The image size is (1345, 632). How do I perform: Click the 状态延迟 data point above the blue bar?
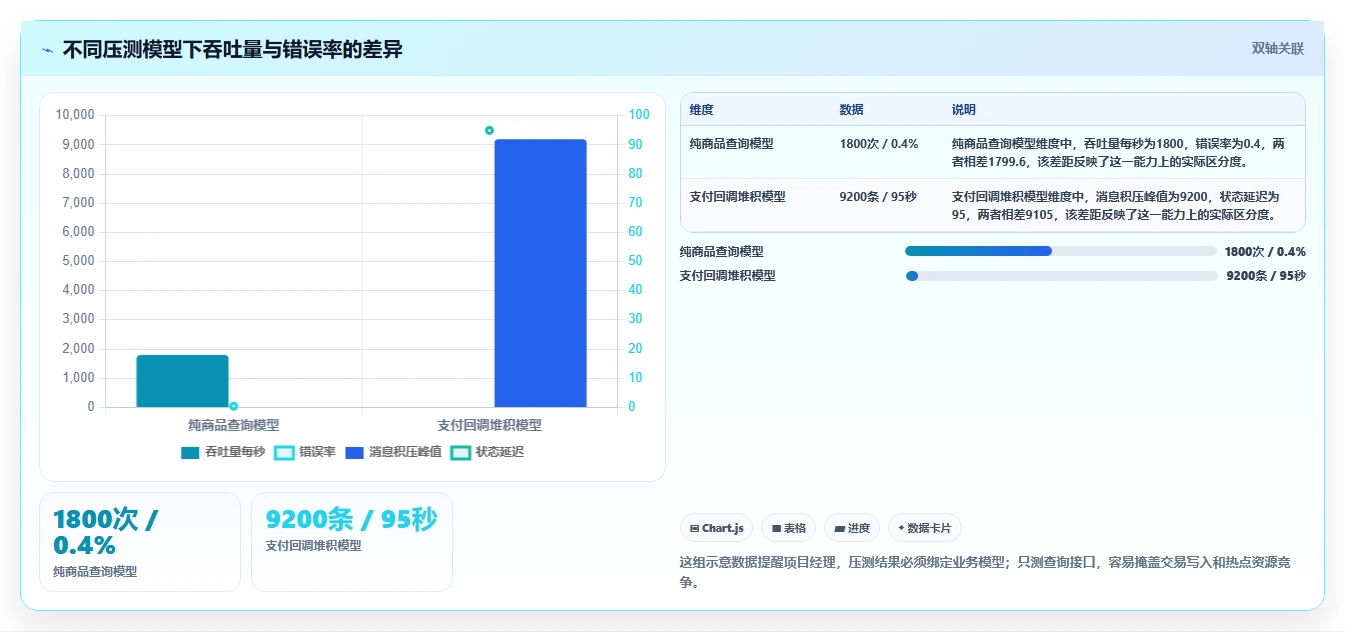tap(489, 130)
